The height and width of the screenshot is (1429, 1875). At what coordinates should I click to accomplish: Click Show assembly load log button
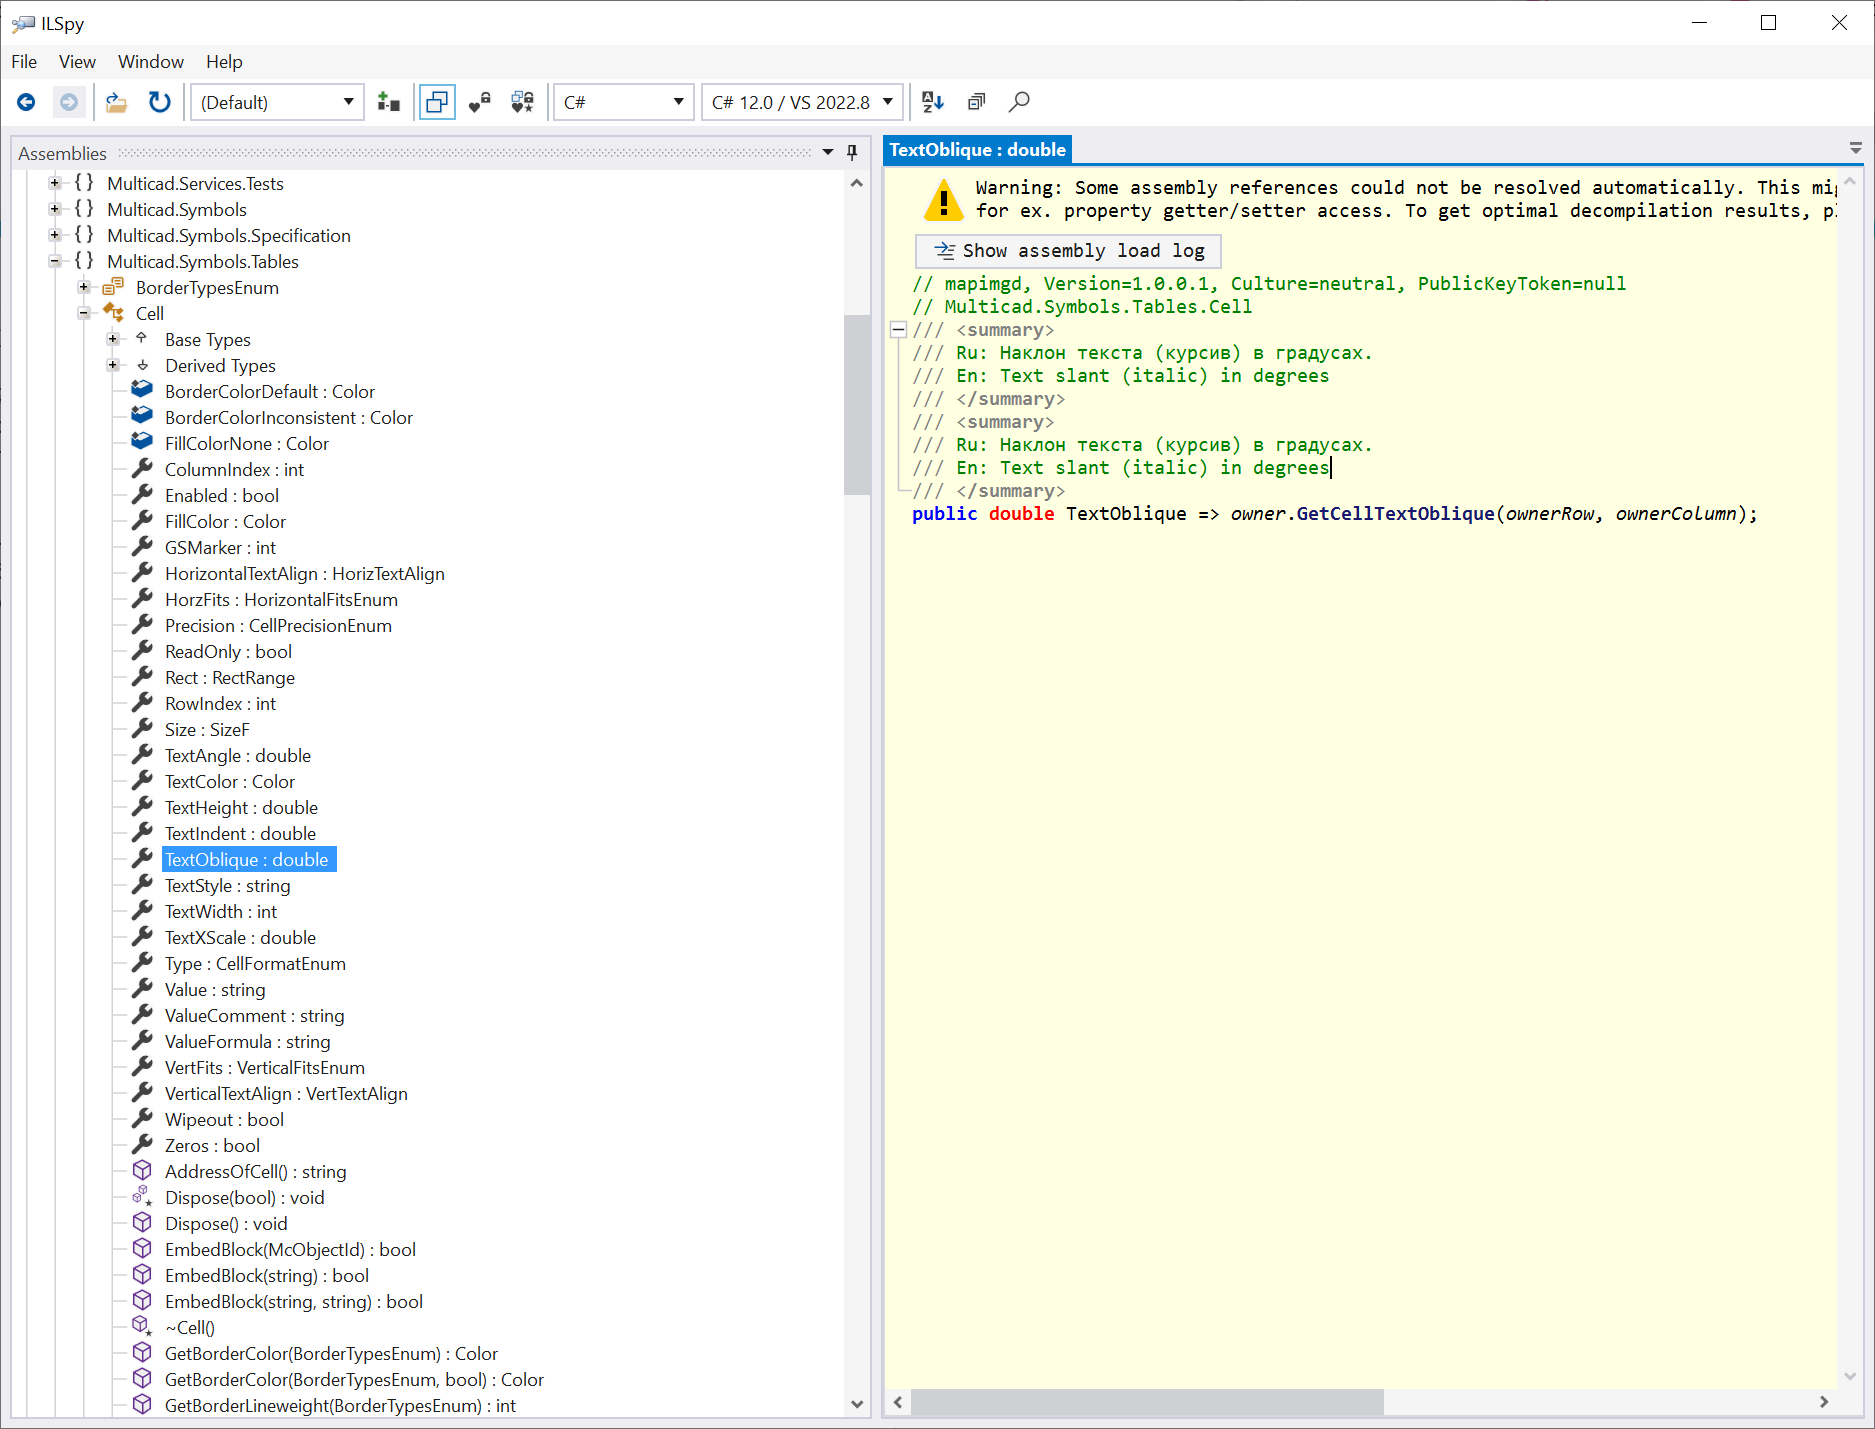pyautogui.click(x=1068, y=251)
